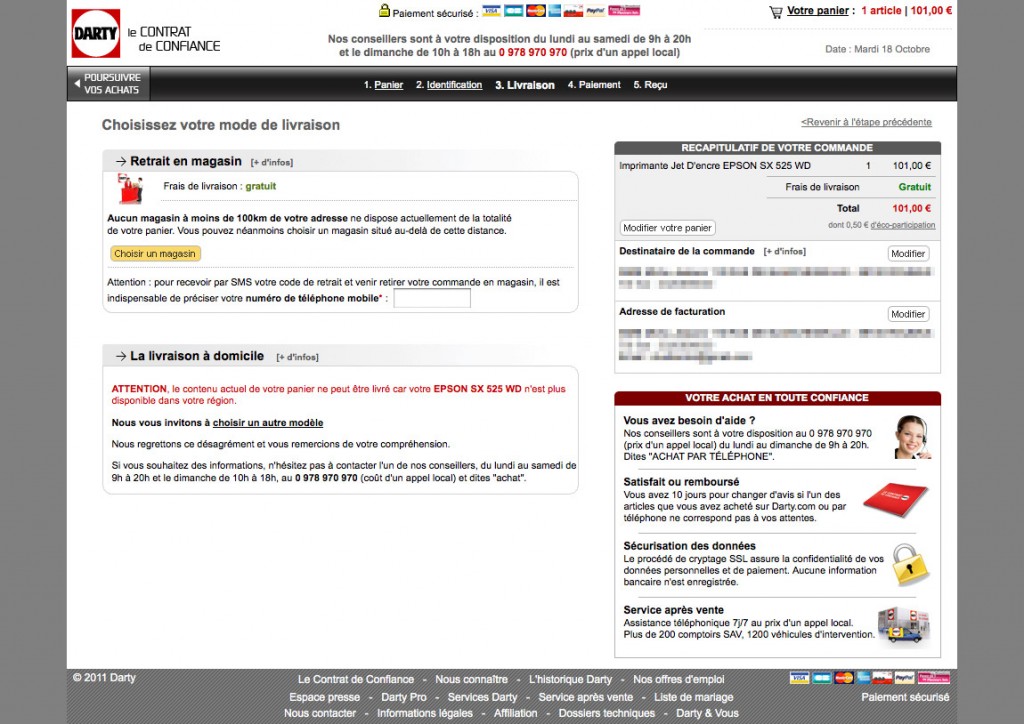Click the Visa card icon in the header
1024x724 pixels.
coord(491,10)
